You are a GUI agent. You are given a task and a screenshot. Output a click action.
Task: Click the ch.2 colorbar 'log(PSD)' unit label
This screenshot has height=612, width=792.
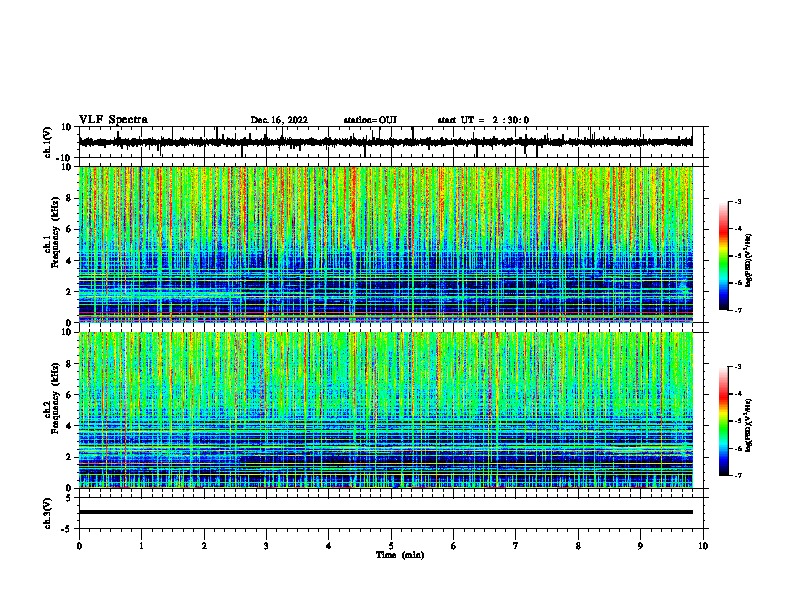tap(748, 425)
